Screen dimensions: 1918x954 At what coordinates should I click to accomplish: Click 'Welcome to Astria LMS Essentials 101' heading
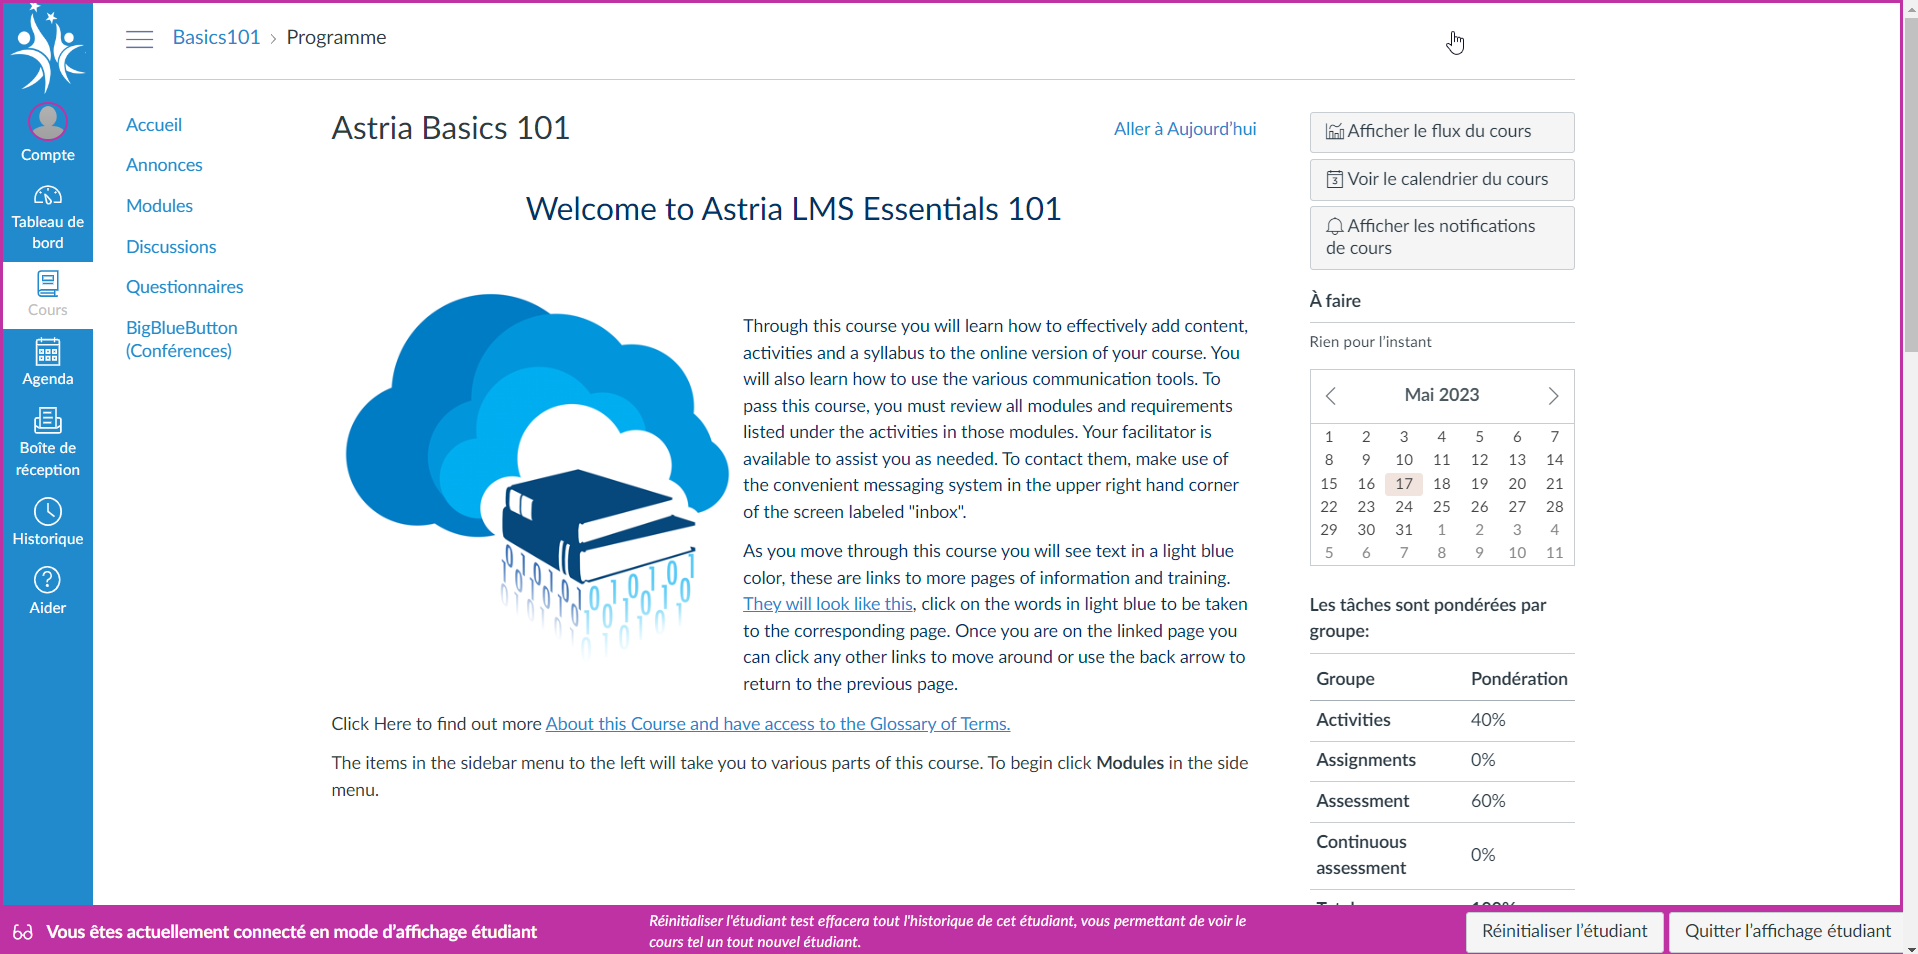793,209
